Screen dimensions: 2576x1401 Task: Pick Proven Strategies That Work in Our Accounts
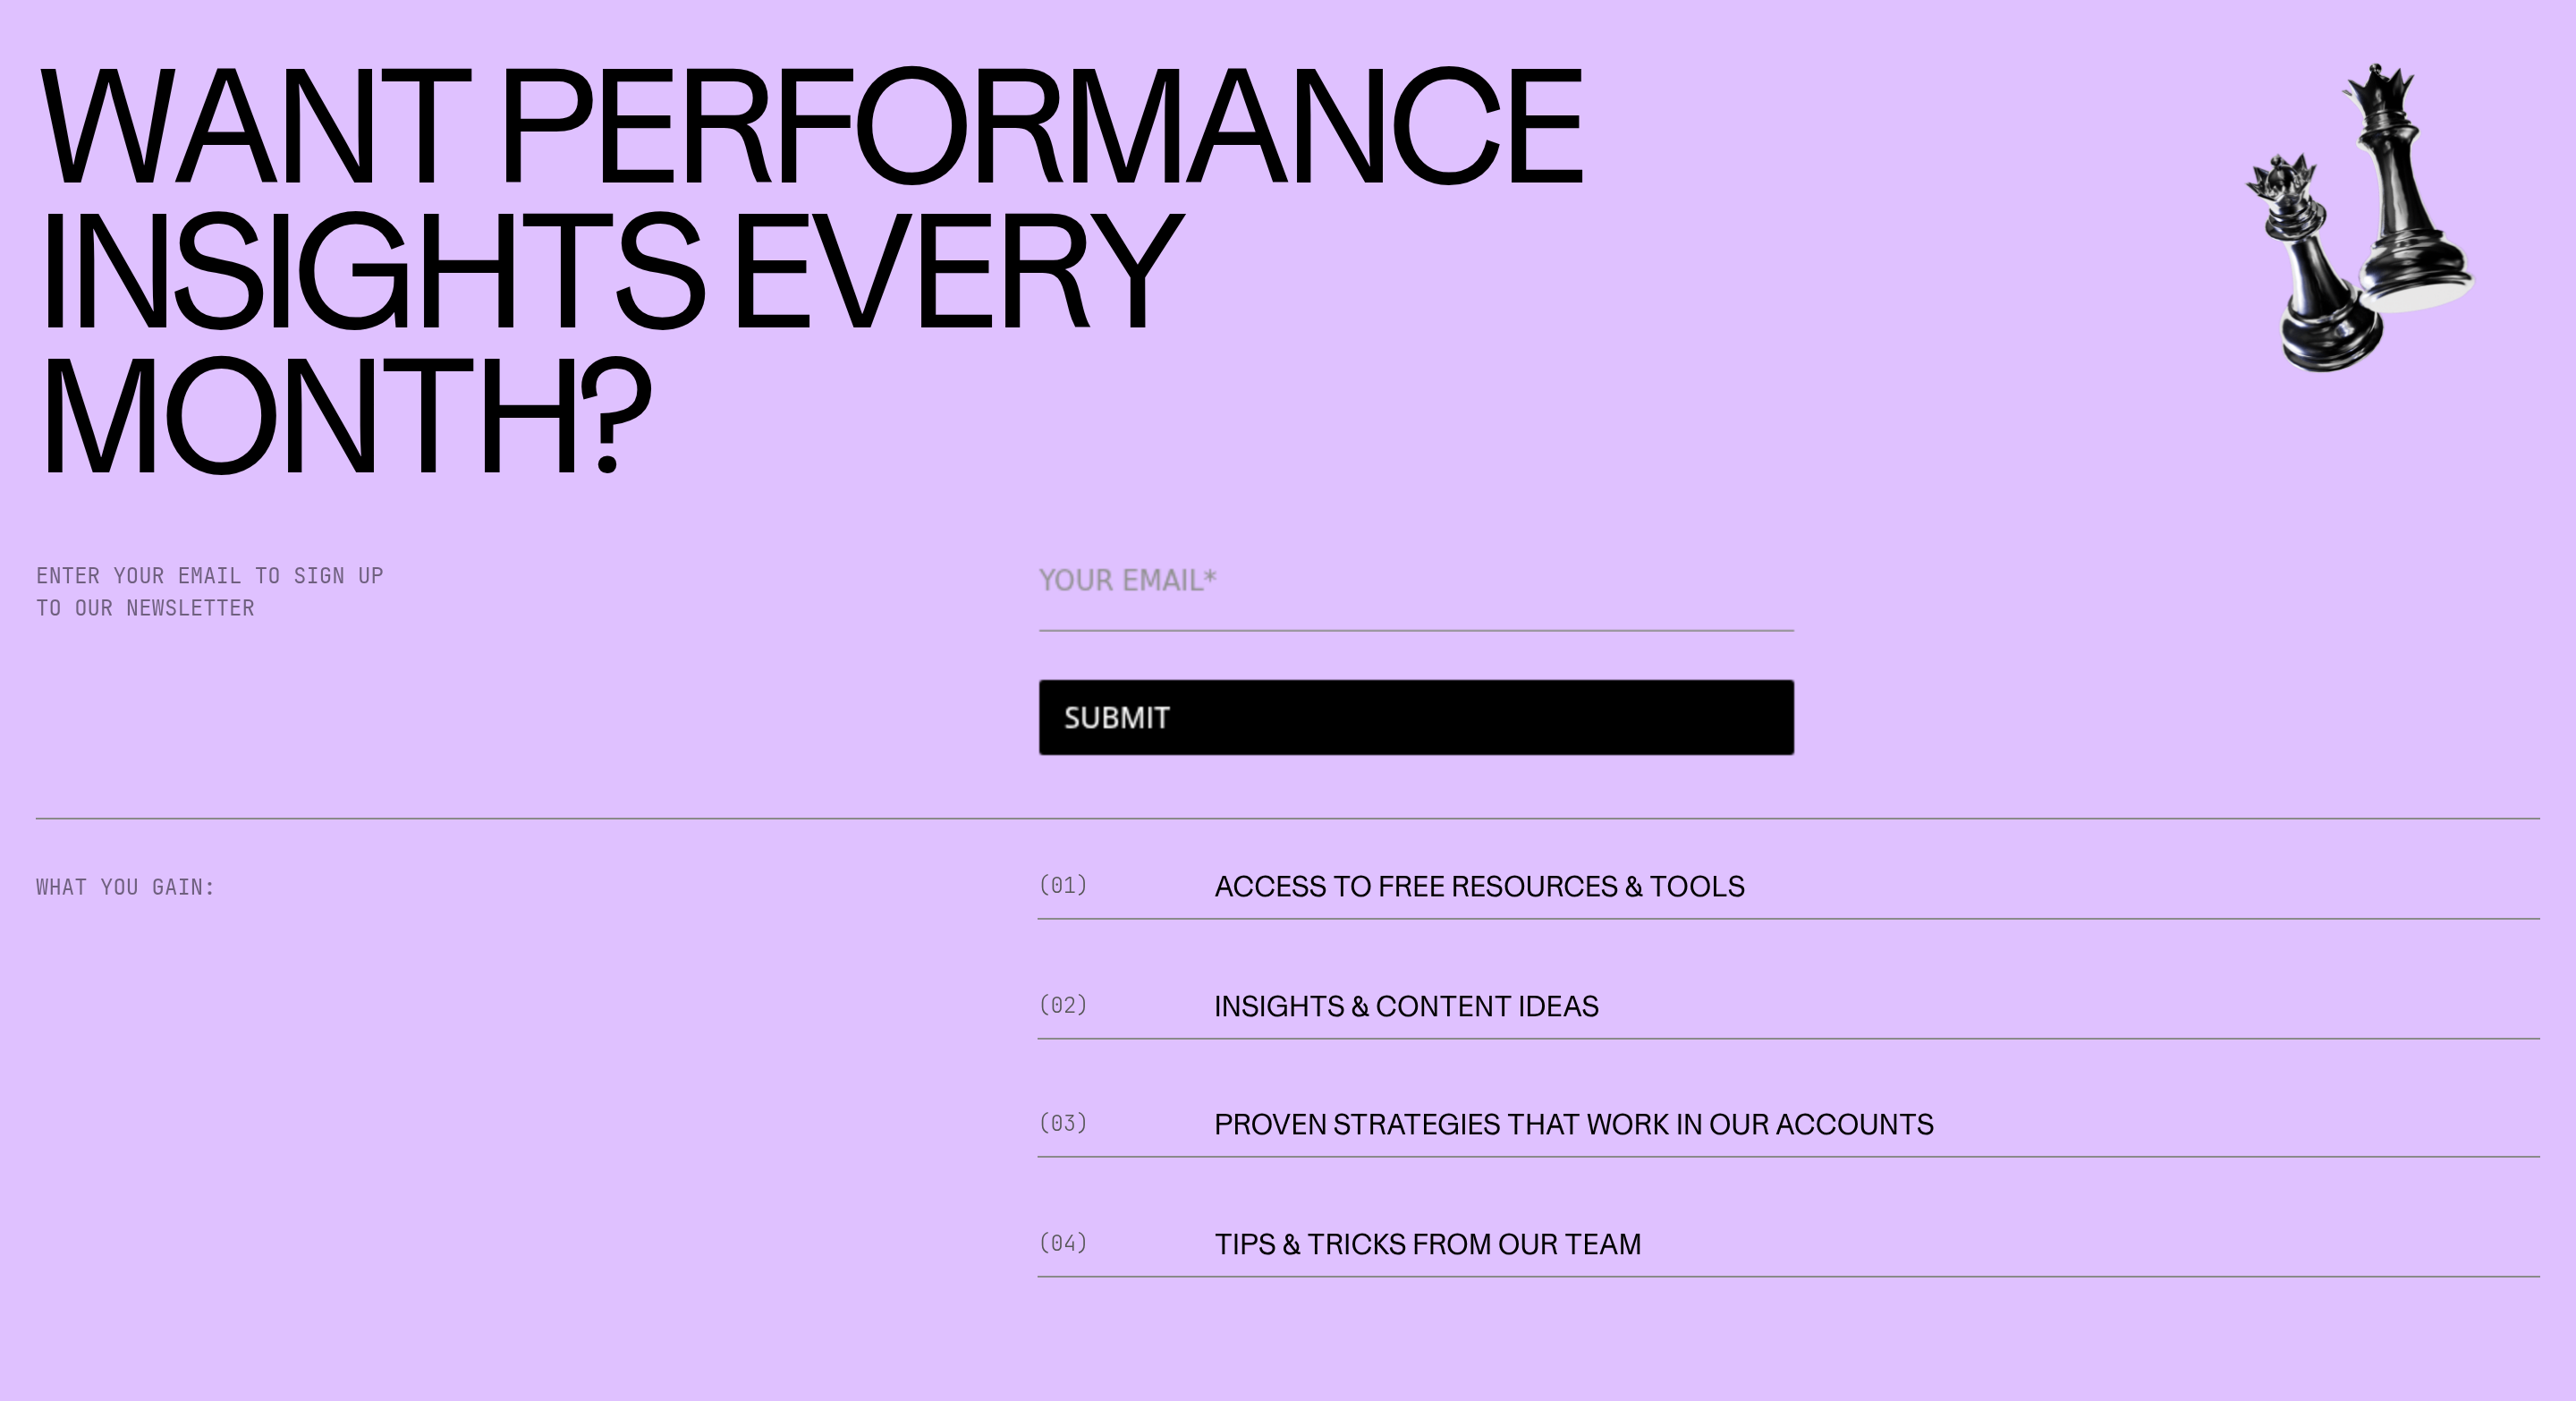click(x=1573, y=1124)
